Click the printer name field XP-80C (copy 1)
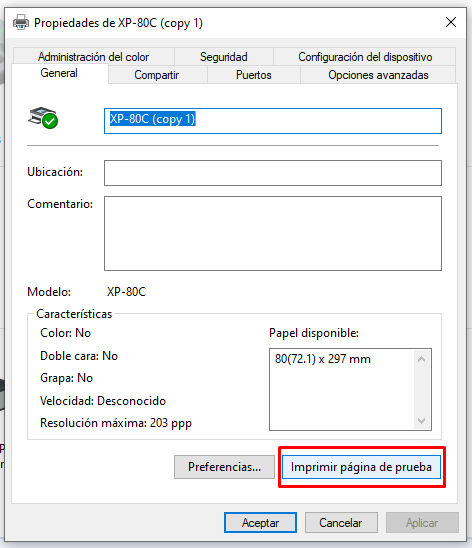This screenshot has width=472, height=548. click(273, 121)
